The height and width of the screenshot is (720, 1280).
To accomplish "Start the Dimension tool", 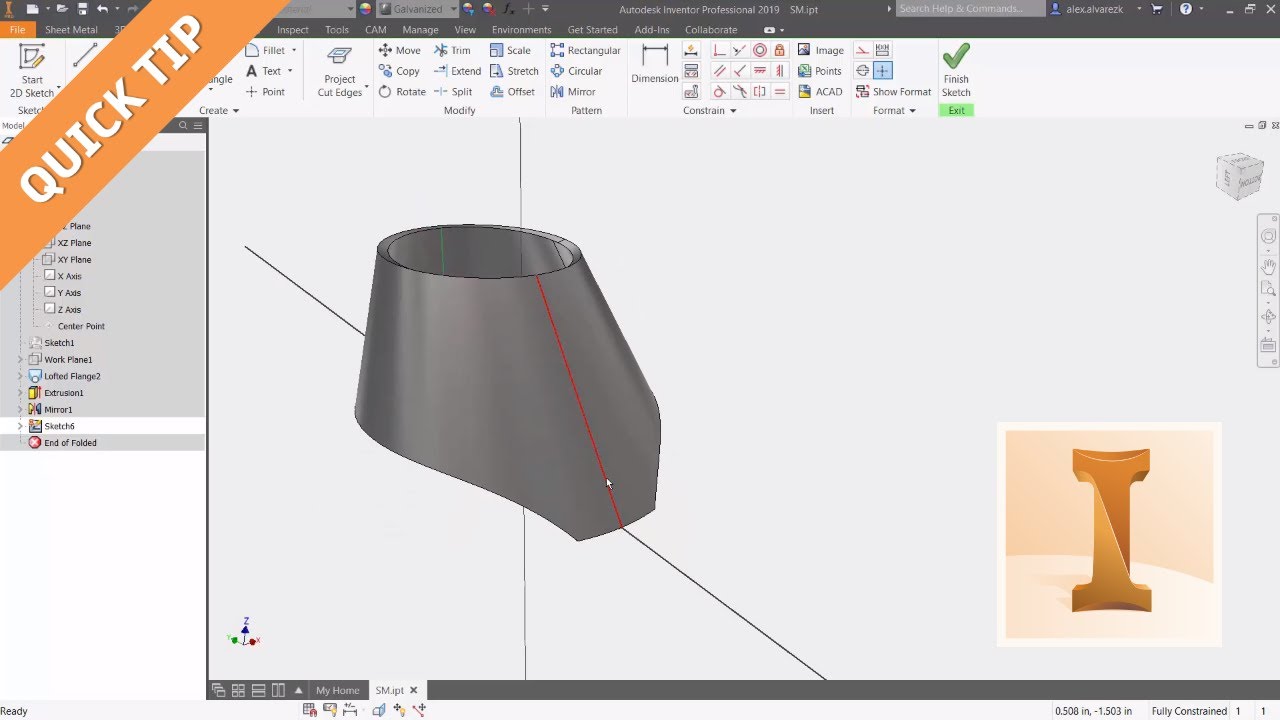I will point(655,65).
